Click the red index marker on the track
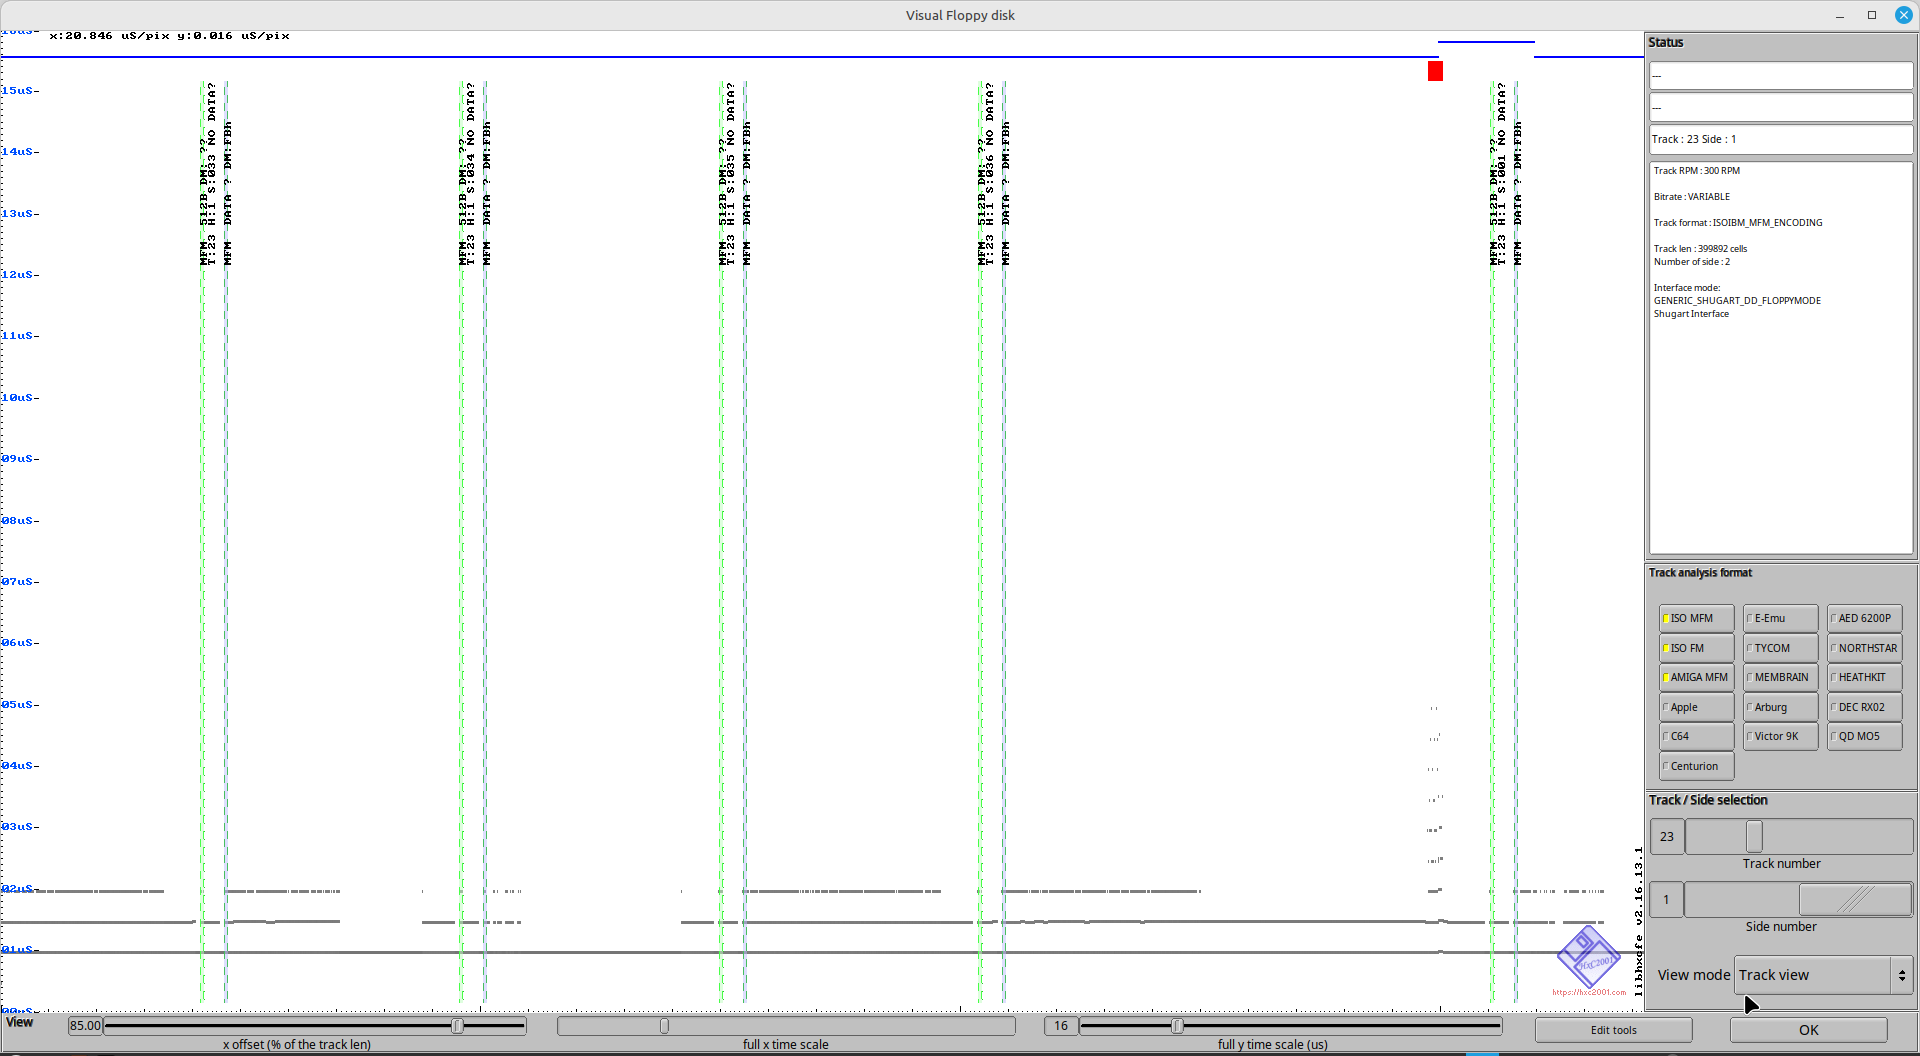 pos(1435,71)
